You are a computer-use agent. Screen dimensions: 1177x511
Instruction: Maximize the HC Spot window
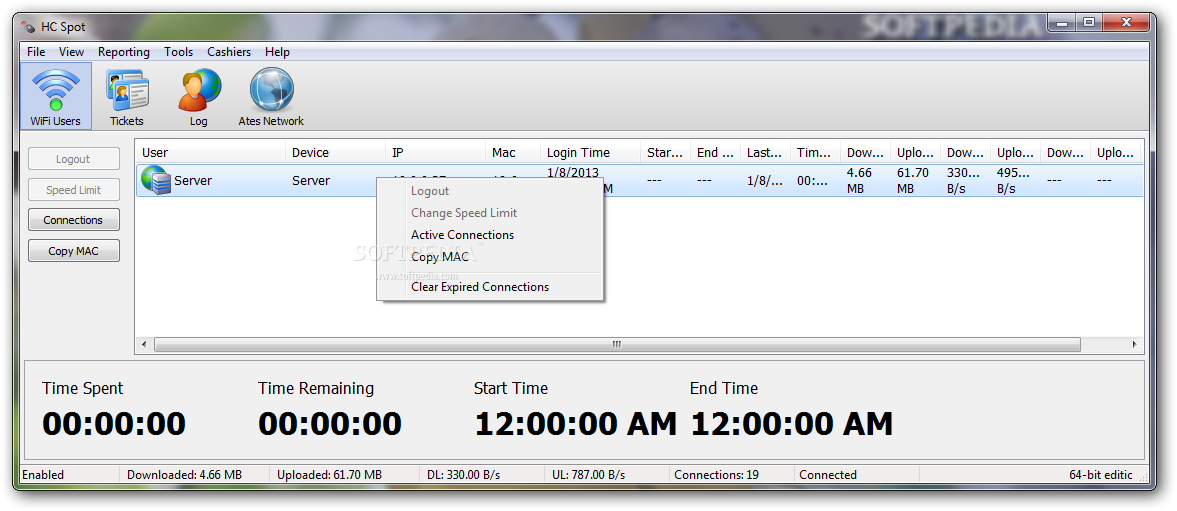tap(1088, 23)
